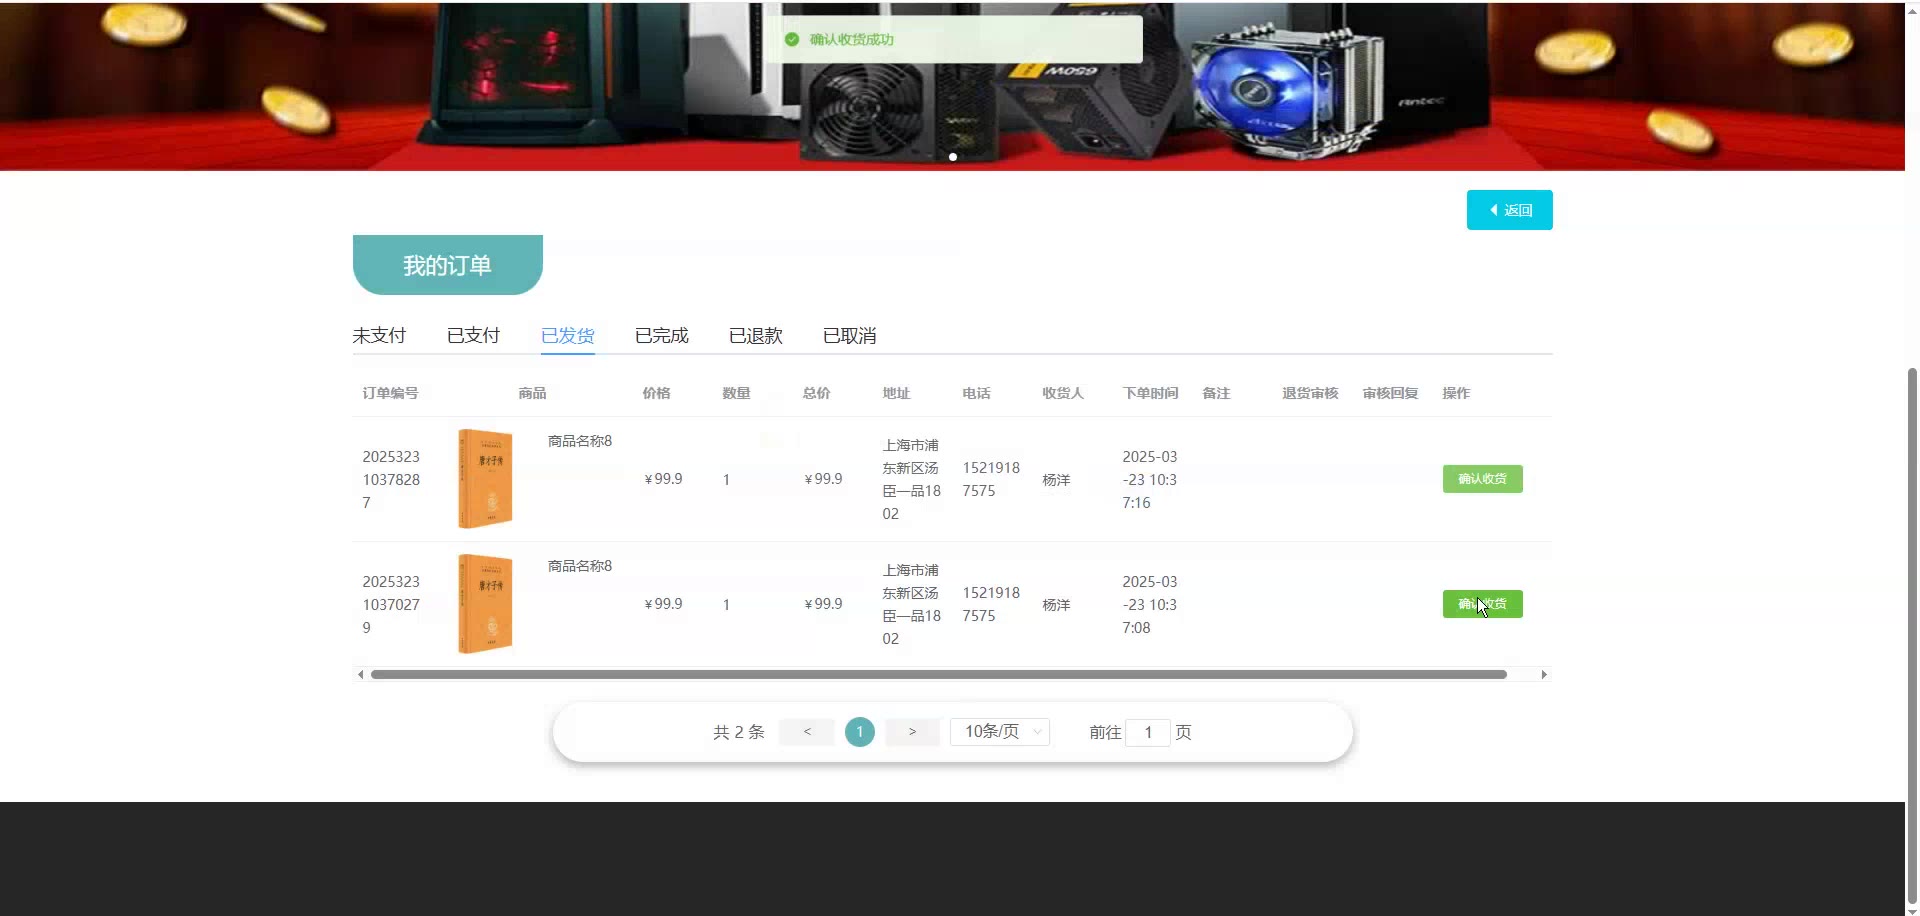Click the success checkmark icon in notification
This screenshot has height=916, width=1920.
click(792, 39)
